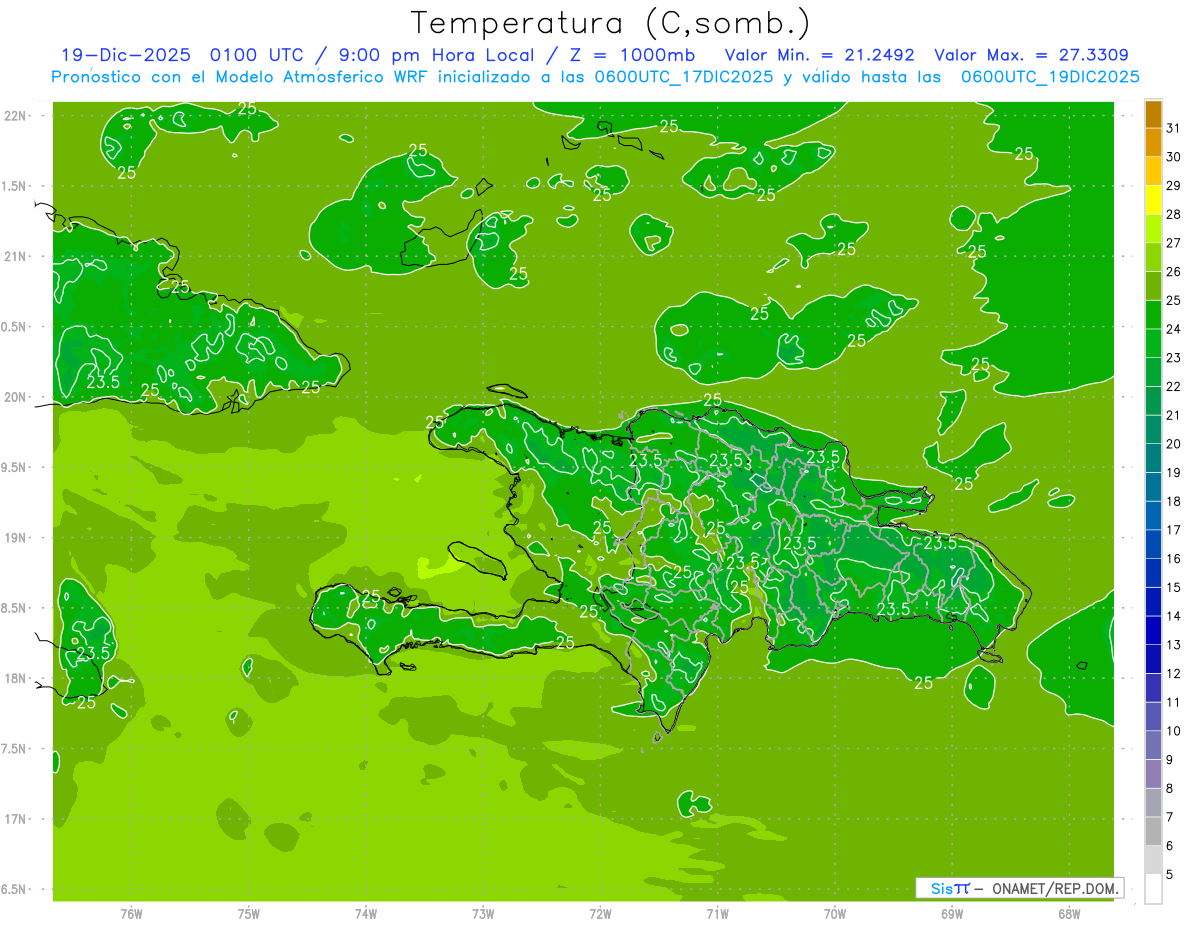Pick the orange swatch between 30 and 31

(x=1153, y=142)
